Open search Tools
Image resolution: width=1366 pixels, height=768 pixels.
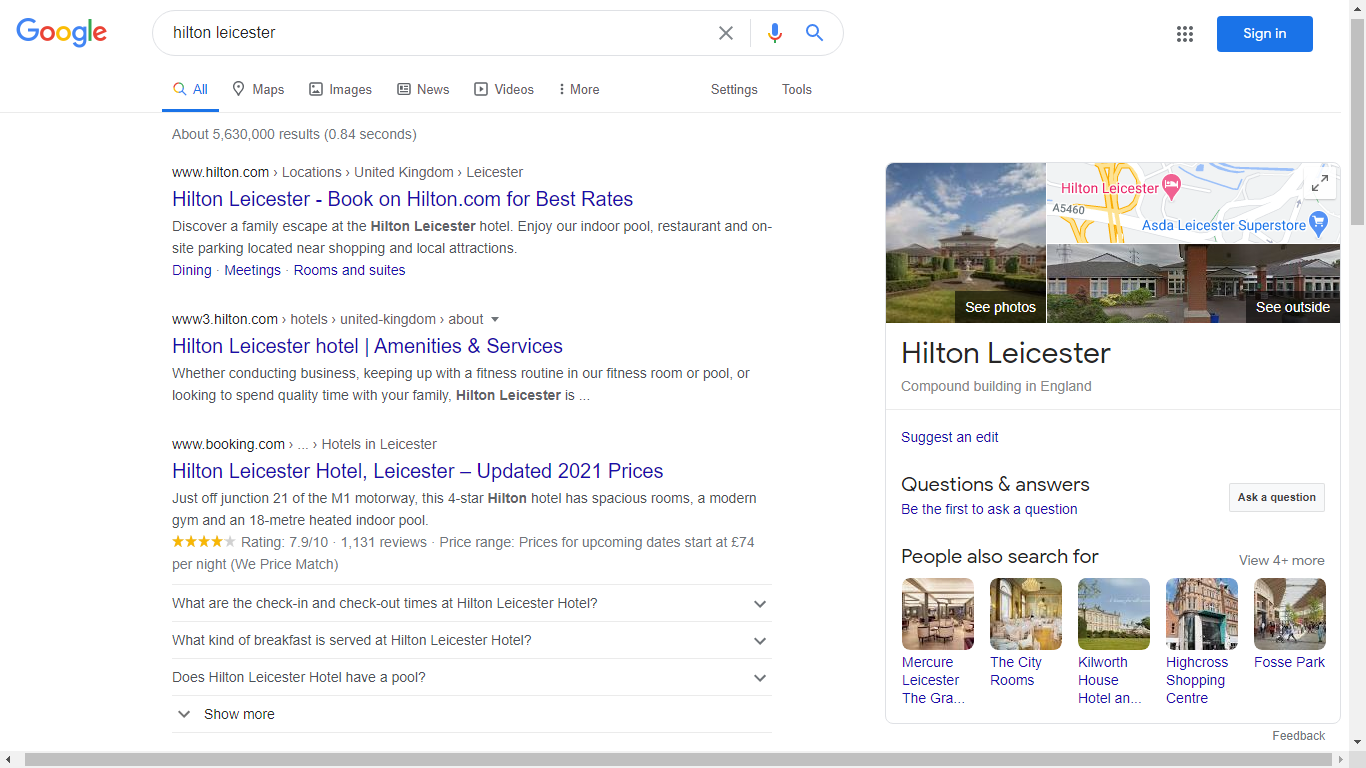[x=797, y=89]
